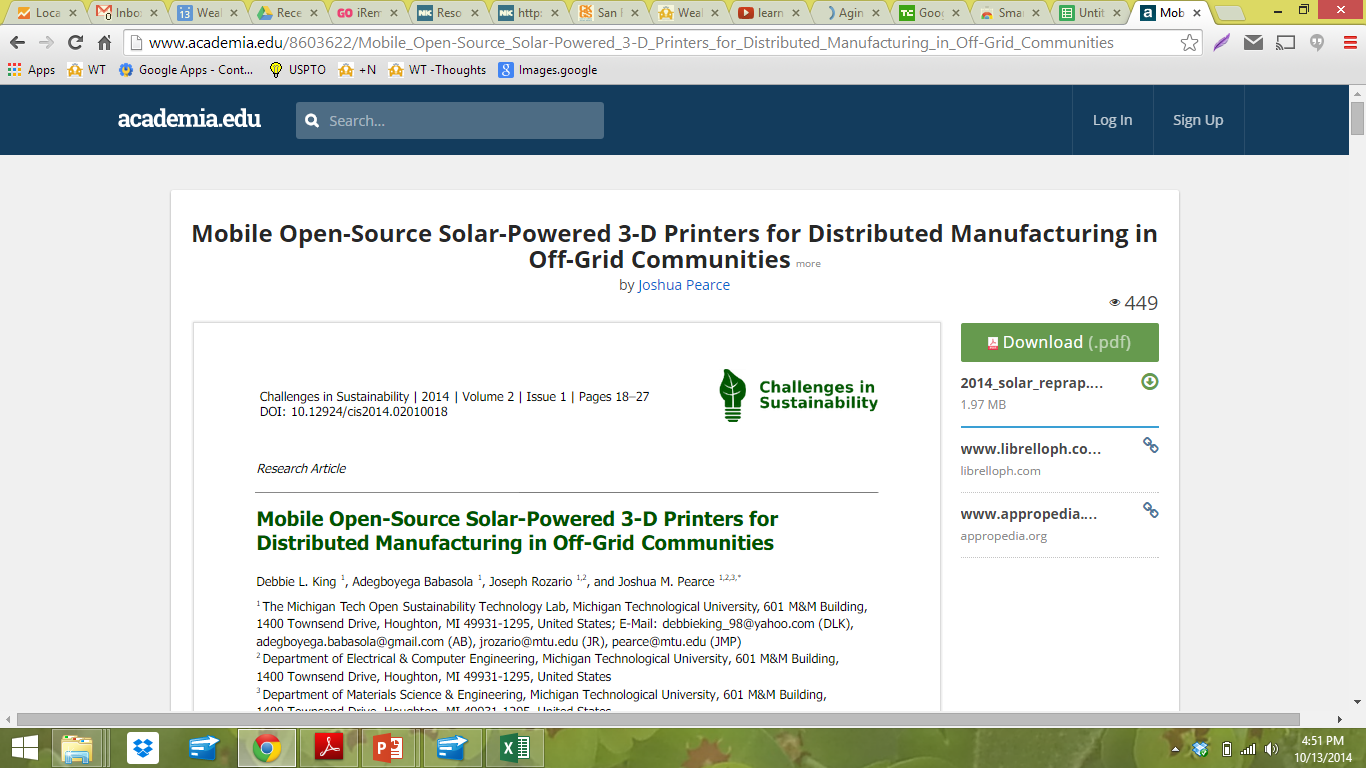Image resolution: width=1366 pixels, height=768 pixels.
Task: Click the Challenges in Sustainability journal logo
Action: click(x=798, y=395)
